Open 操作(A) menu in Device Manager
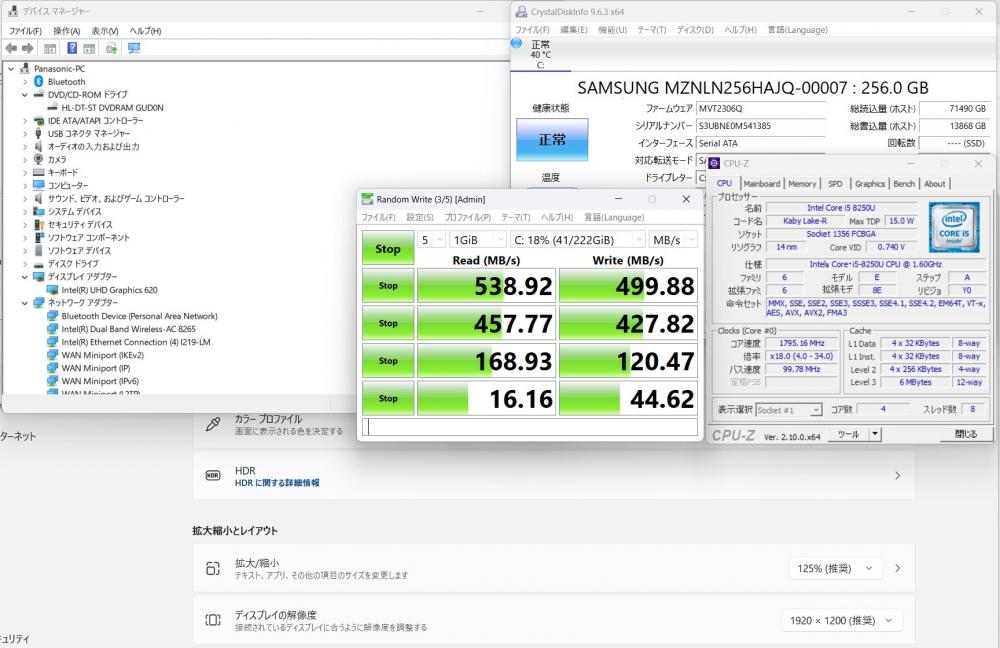The height and width of the screenshot is (648, 1000). click(66, 31)
